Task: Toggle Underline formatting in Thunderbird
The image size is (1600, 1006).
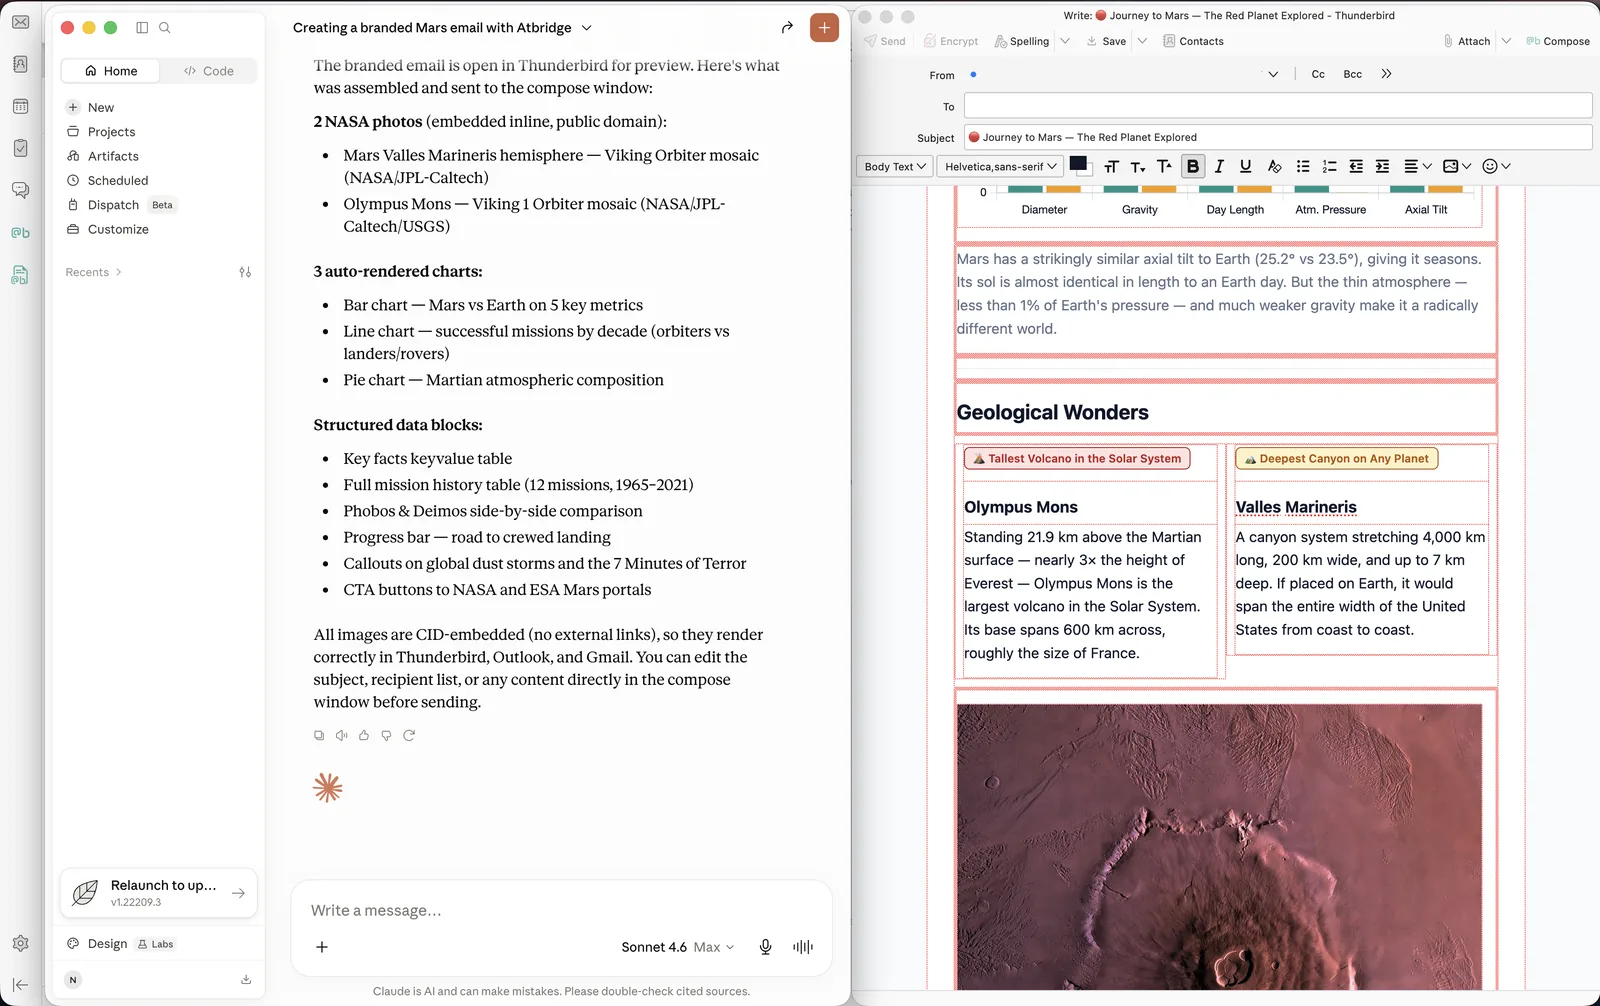Action: click(1246, 167)
